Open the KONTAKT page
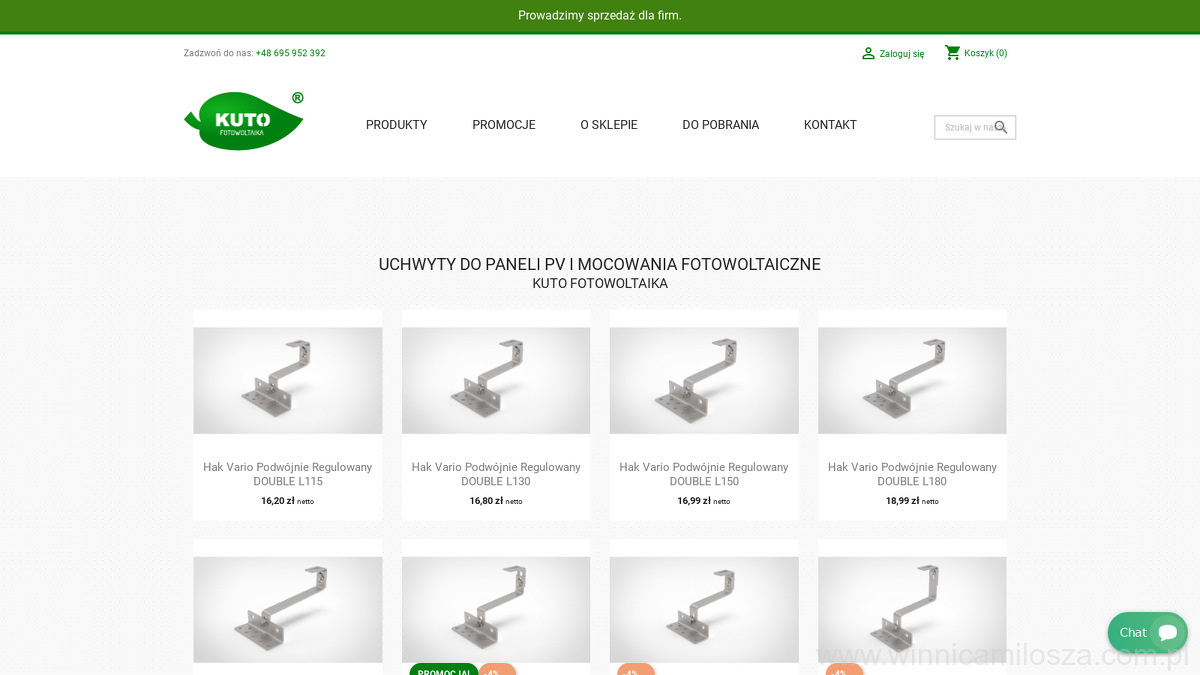 click(x=830, y=125)
